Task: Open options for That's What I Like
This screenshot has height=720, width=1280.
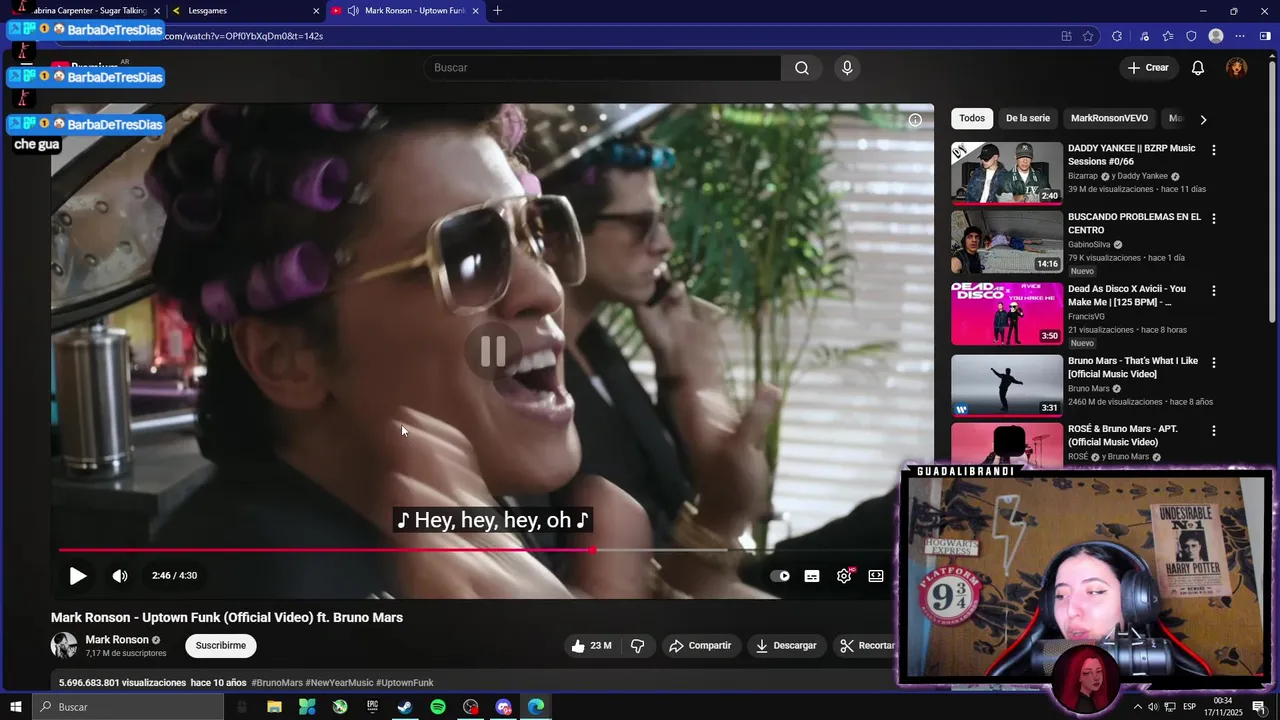Action: 1214,362
